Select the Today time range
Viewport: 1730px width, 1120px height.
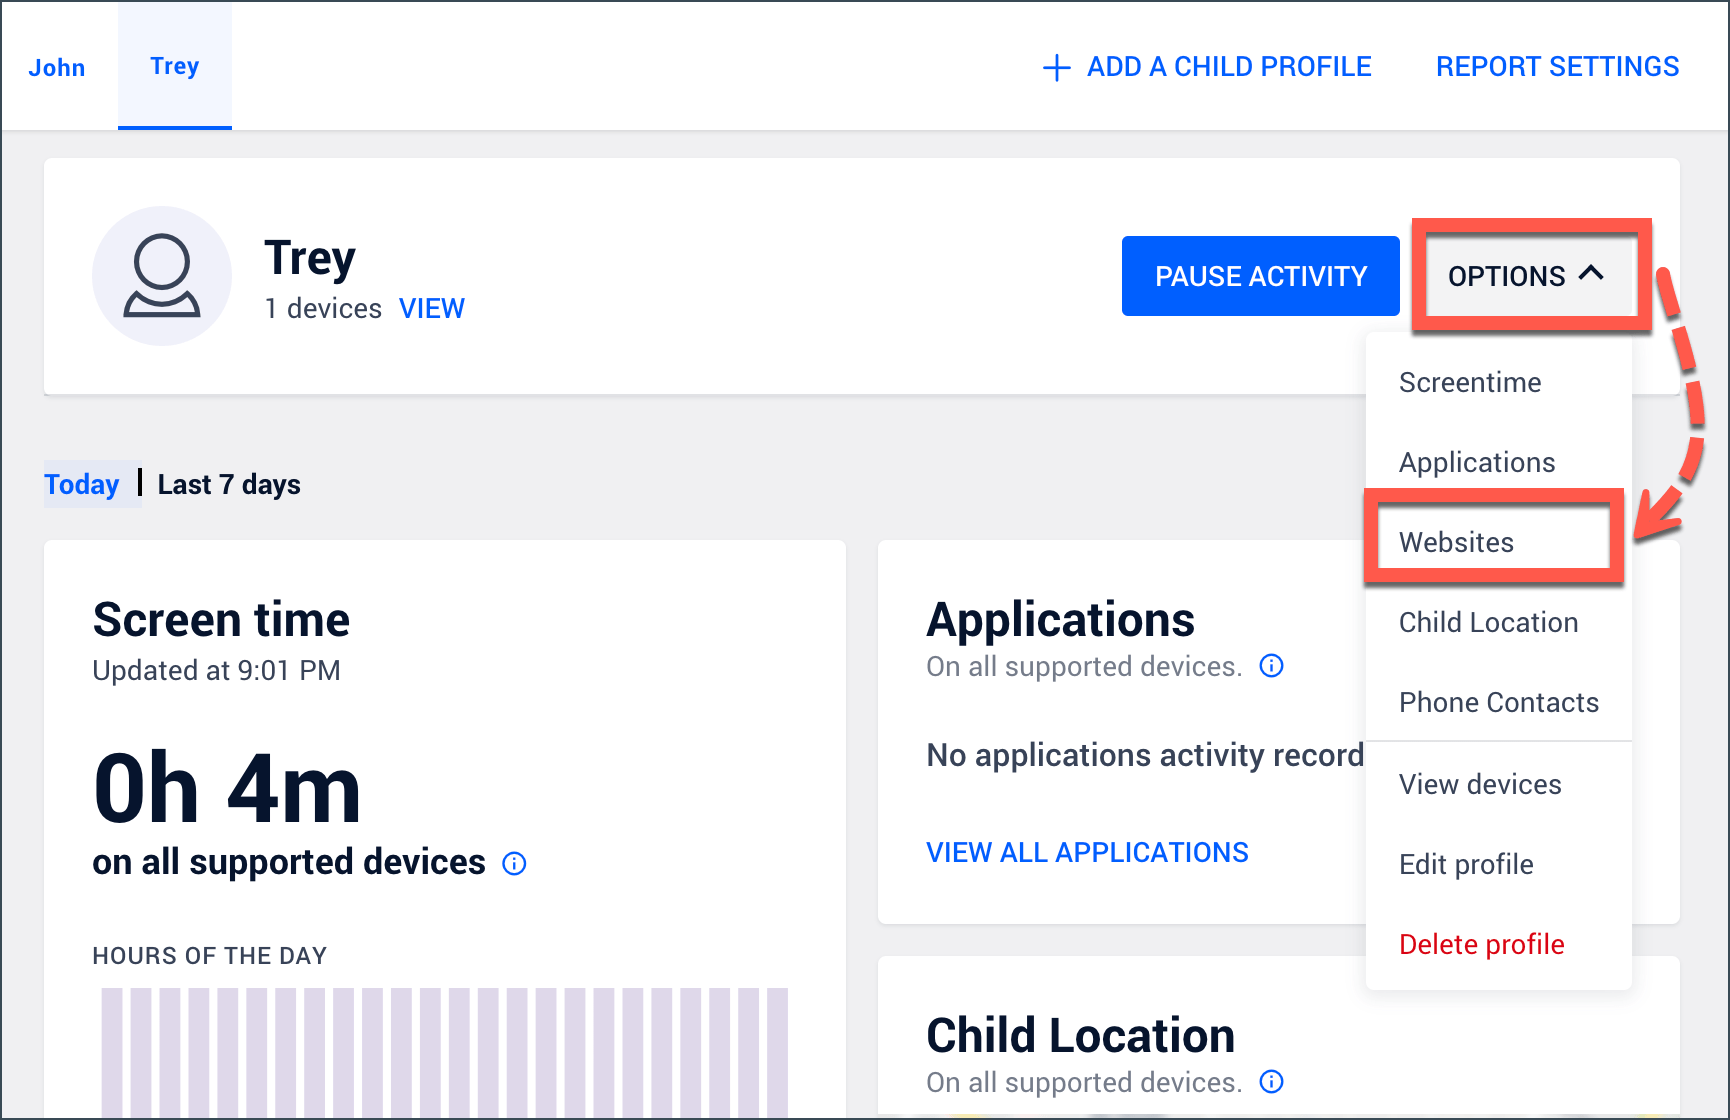tap(82, 485)
